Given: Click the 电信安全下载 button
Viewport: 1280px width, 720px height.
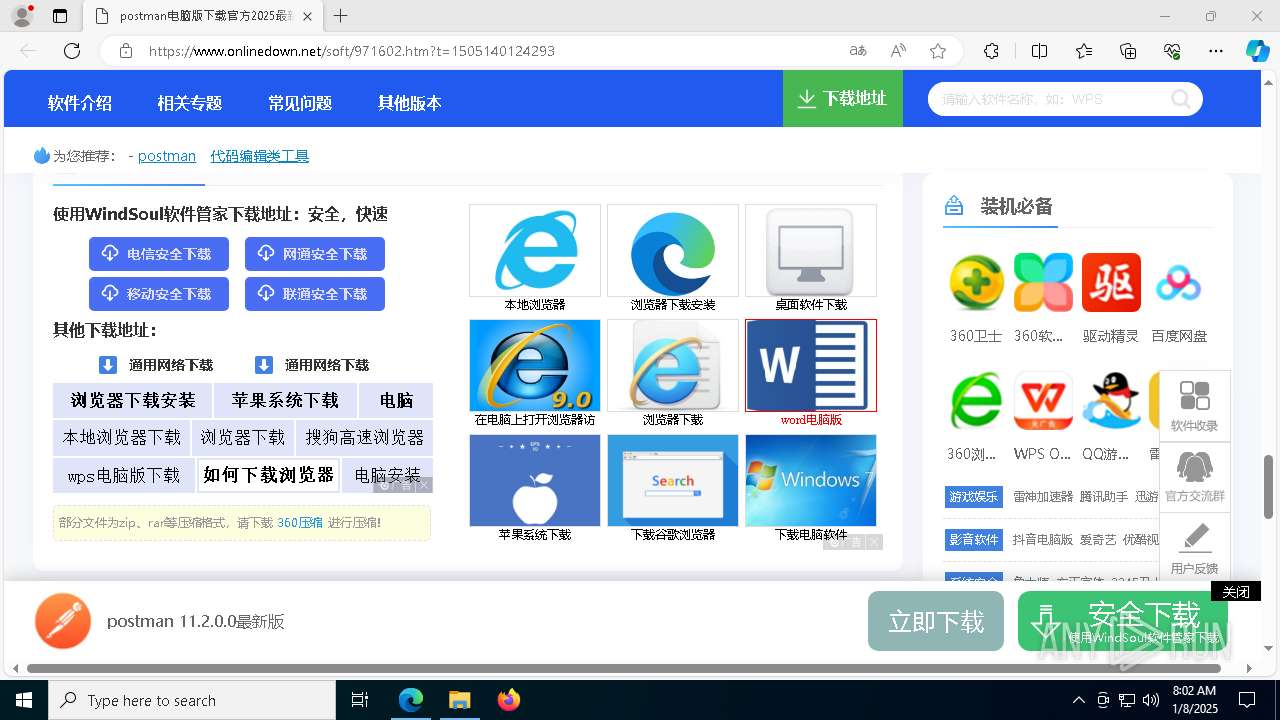Looking at the screenshot, I should pyautogui.click(x=159, y=254).
